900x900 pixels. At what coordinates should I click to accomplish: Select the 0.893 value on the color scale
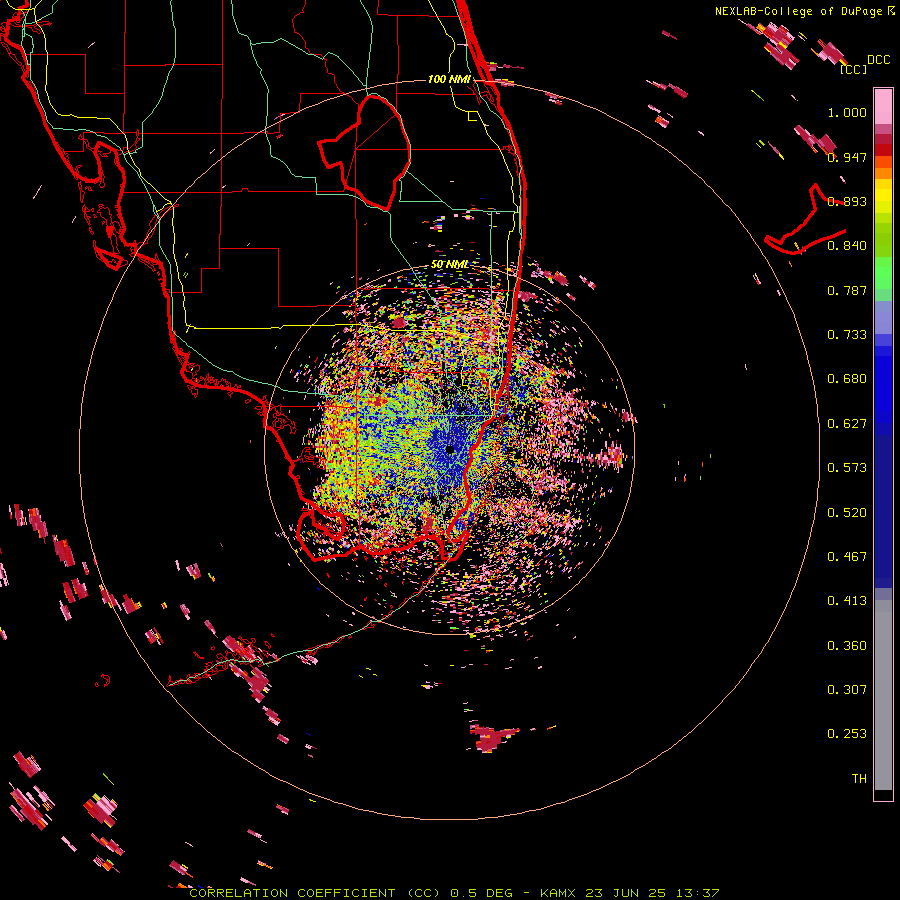(847, 201)
